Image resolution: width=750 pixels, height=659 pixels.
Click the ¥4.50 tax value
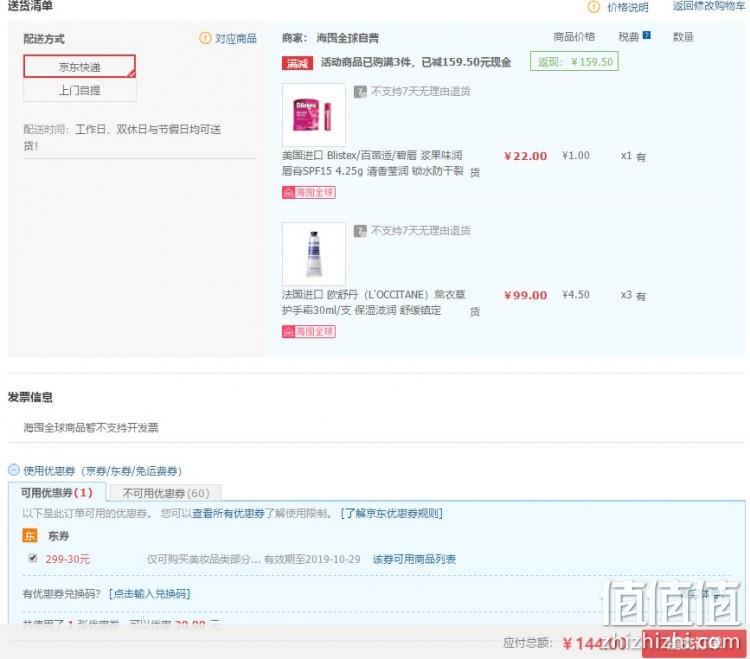(576, 295)
